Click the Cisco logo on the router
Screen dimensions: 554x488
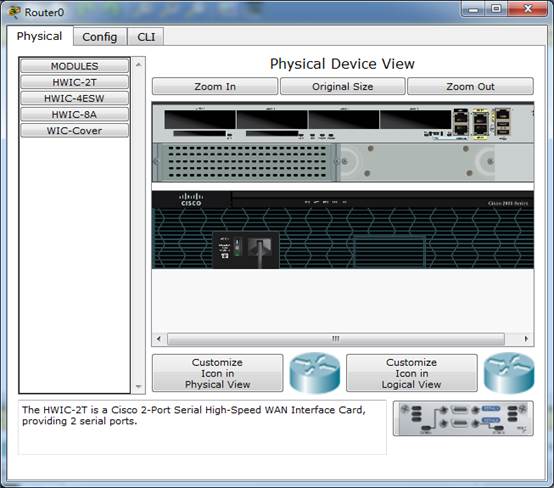click(x=191, y=200)
